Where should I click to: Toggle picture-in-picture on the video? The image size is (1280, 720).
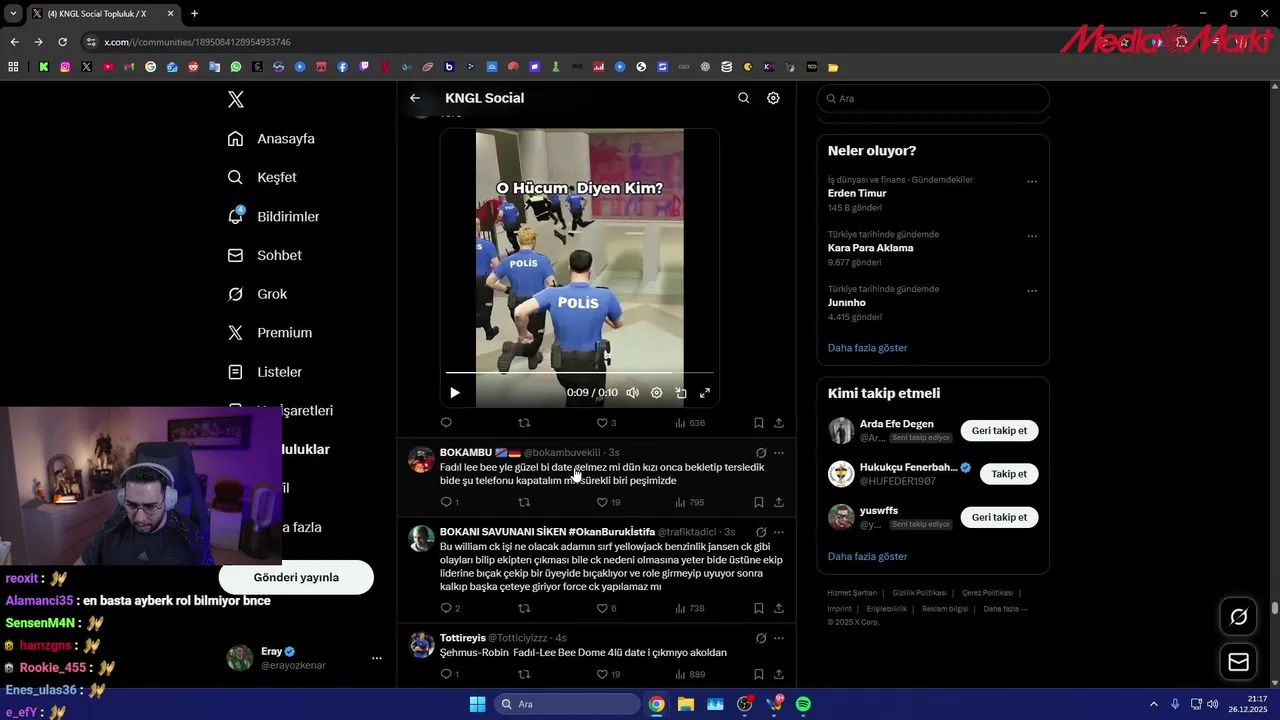pyautogui.click(x=681, y=393)
